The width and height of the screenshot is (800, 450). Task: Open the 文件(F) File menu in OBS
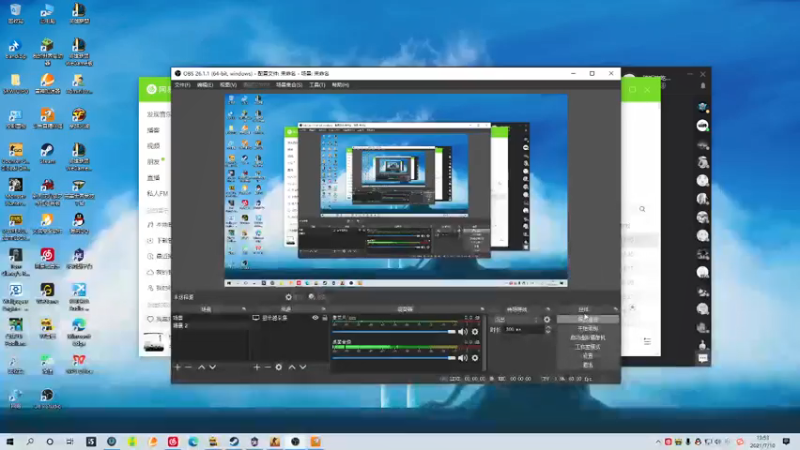click(182, 85)
